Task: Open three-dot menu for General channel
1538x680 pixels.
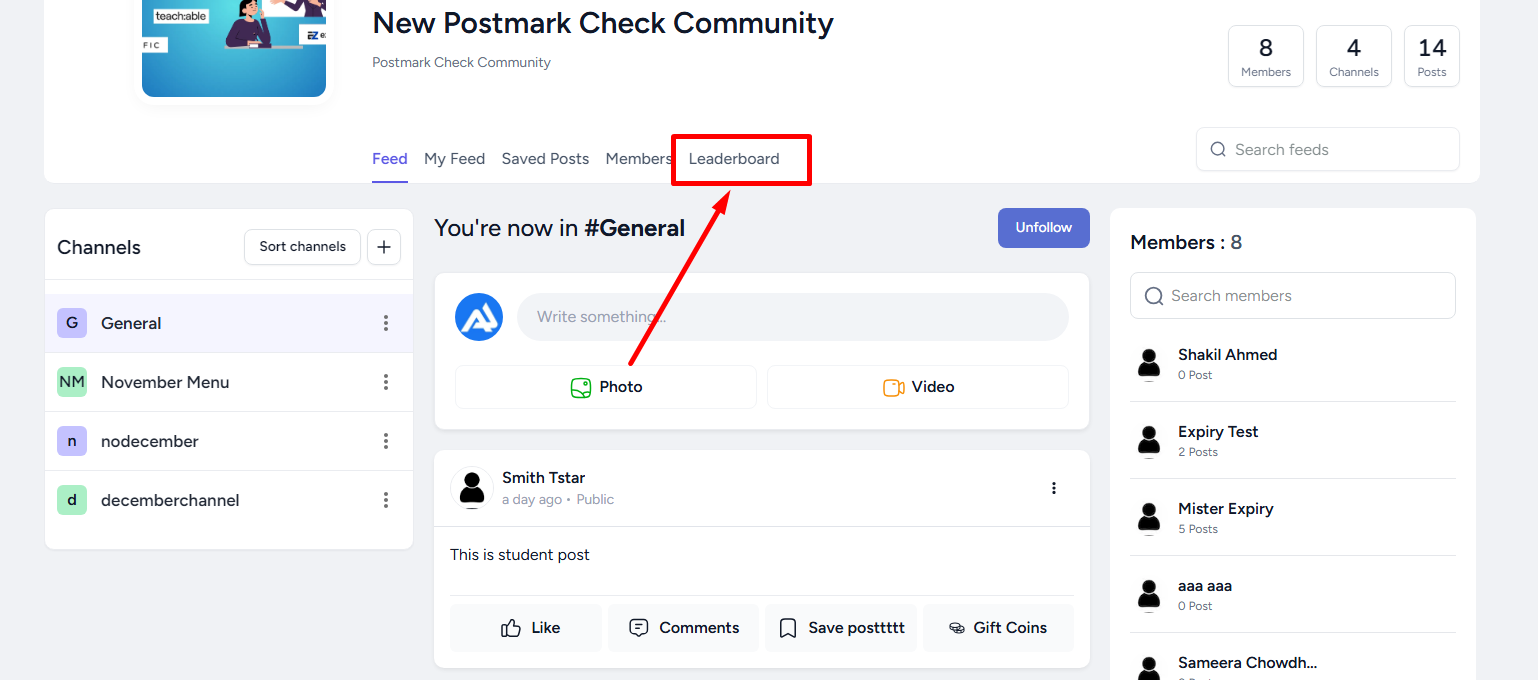Action: coord(386,323)
